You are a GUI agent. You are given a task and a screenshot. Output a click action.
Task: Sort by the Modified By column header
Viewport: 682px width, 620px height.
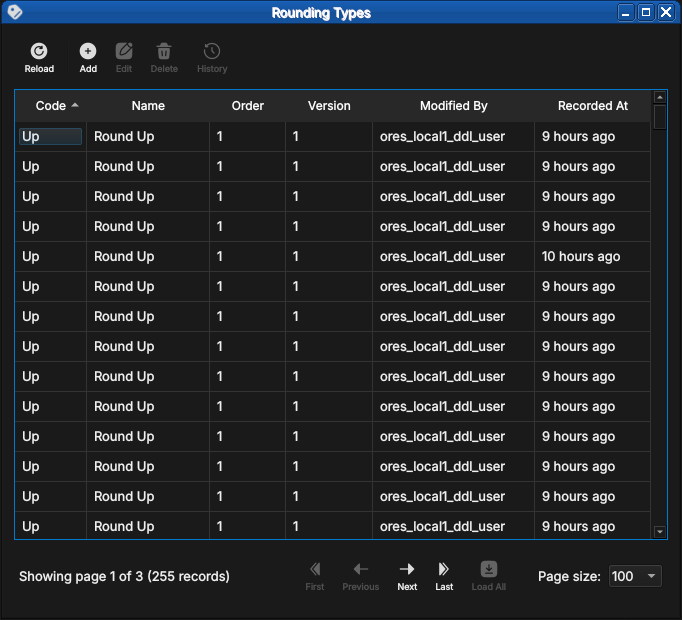(453, 106)
